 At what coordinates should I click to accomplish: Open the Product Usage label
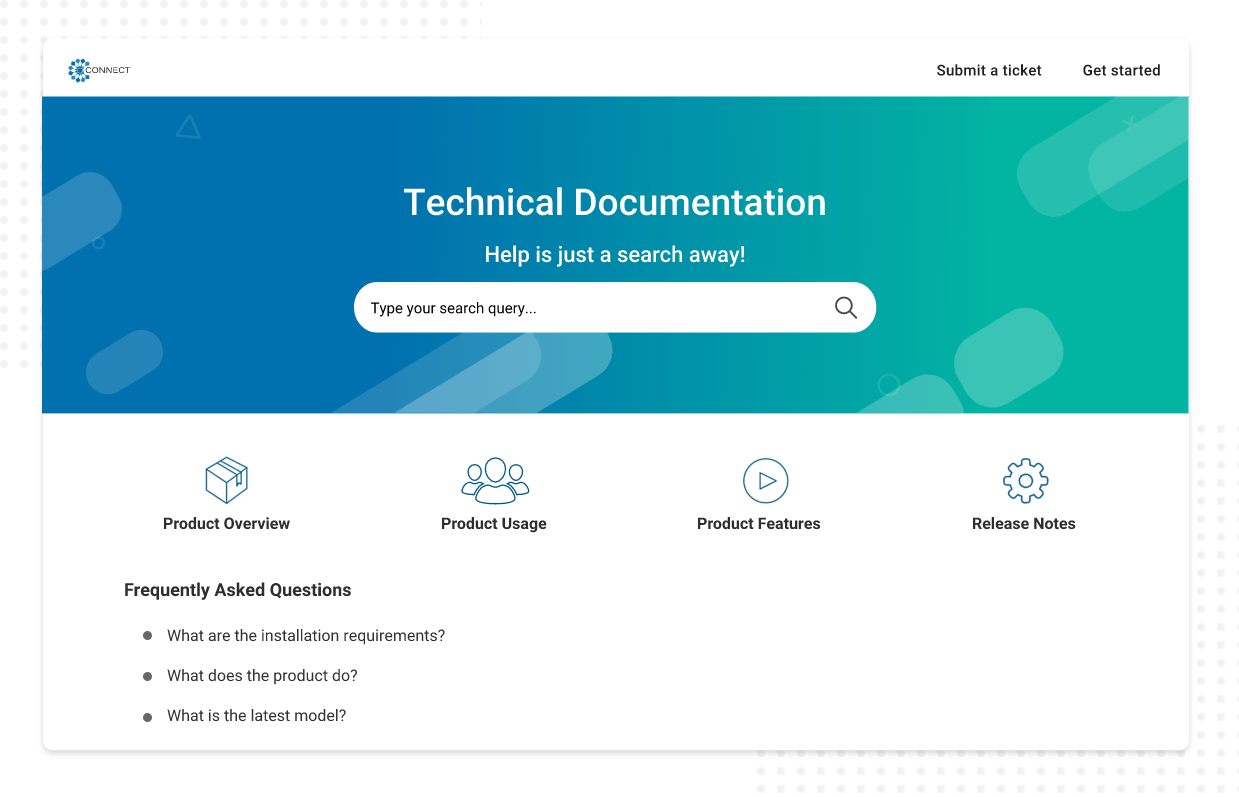494,524
